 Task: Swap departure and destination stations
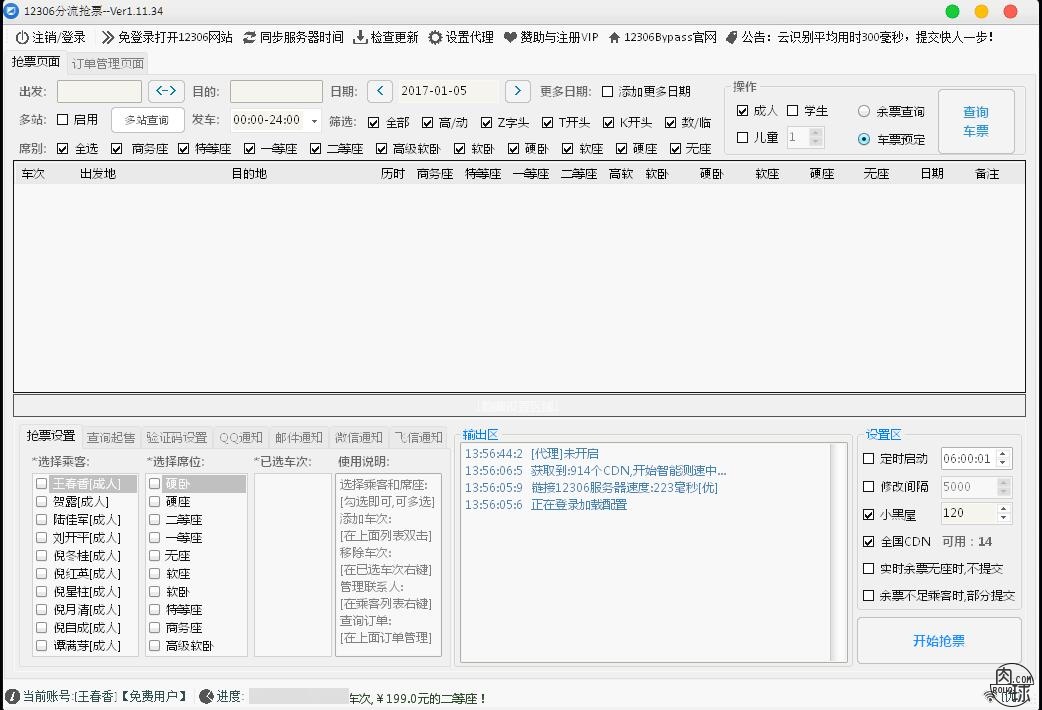[x=166, y=90]
